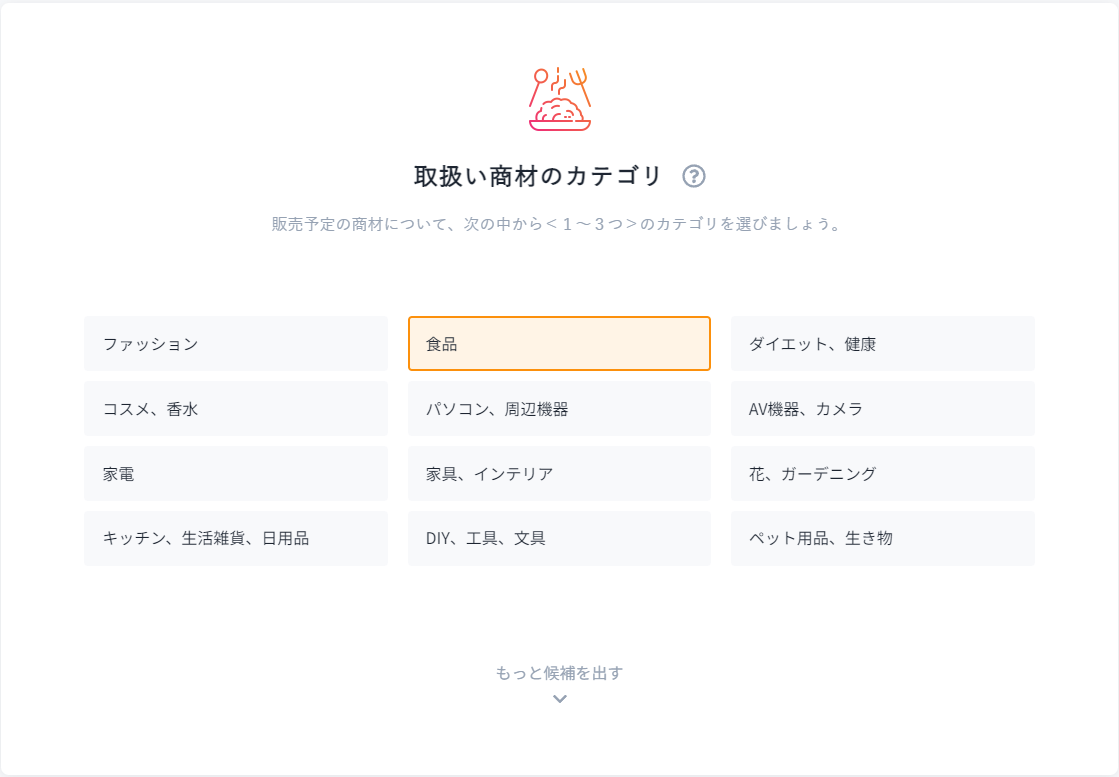Select the DIY、工具、文具 category
The width and height of the screenshot is (1119, 777).
(x=559, y=538)
